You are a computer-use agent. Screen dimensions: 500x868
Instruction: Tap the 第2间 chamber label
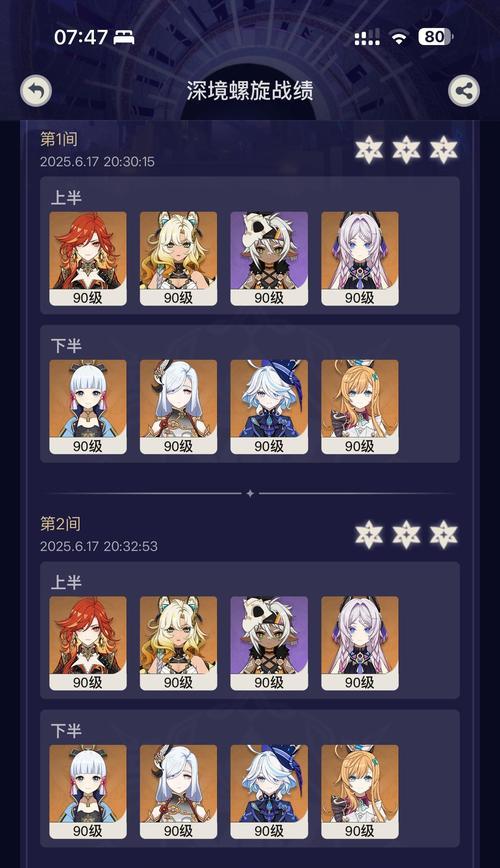point(60,524)
